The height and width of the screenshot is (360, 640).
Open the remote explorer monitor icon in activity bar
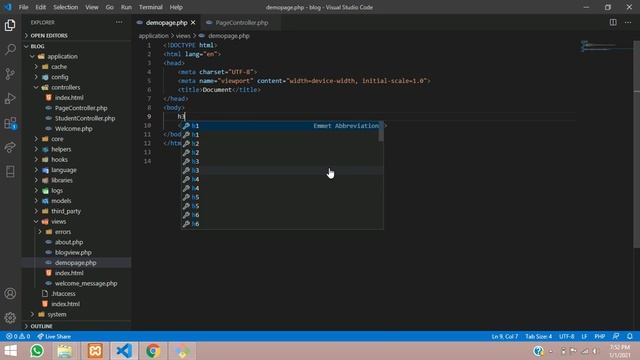pos(10,171)
